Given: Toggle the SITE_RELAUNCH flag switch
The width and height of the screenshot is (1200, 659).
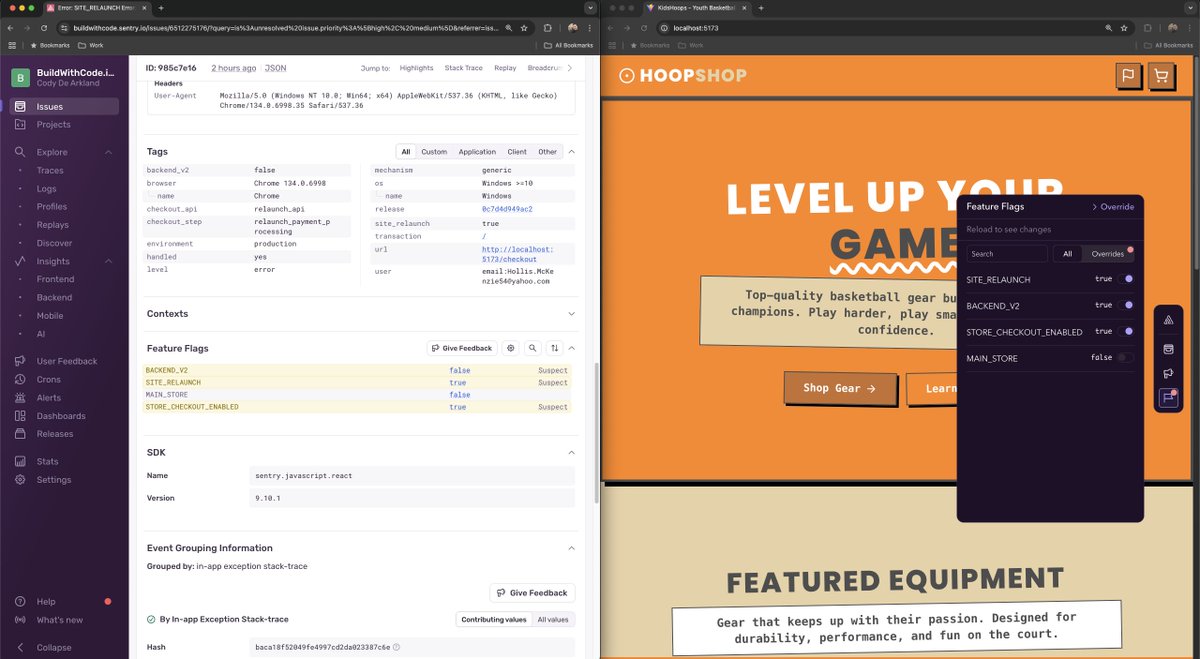Looking at the screenshot, I should click(1126, 279).
